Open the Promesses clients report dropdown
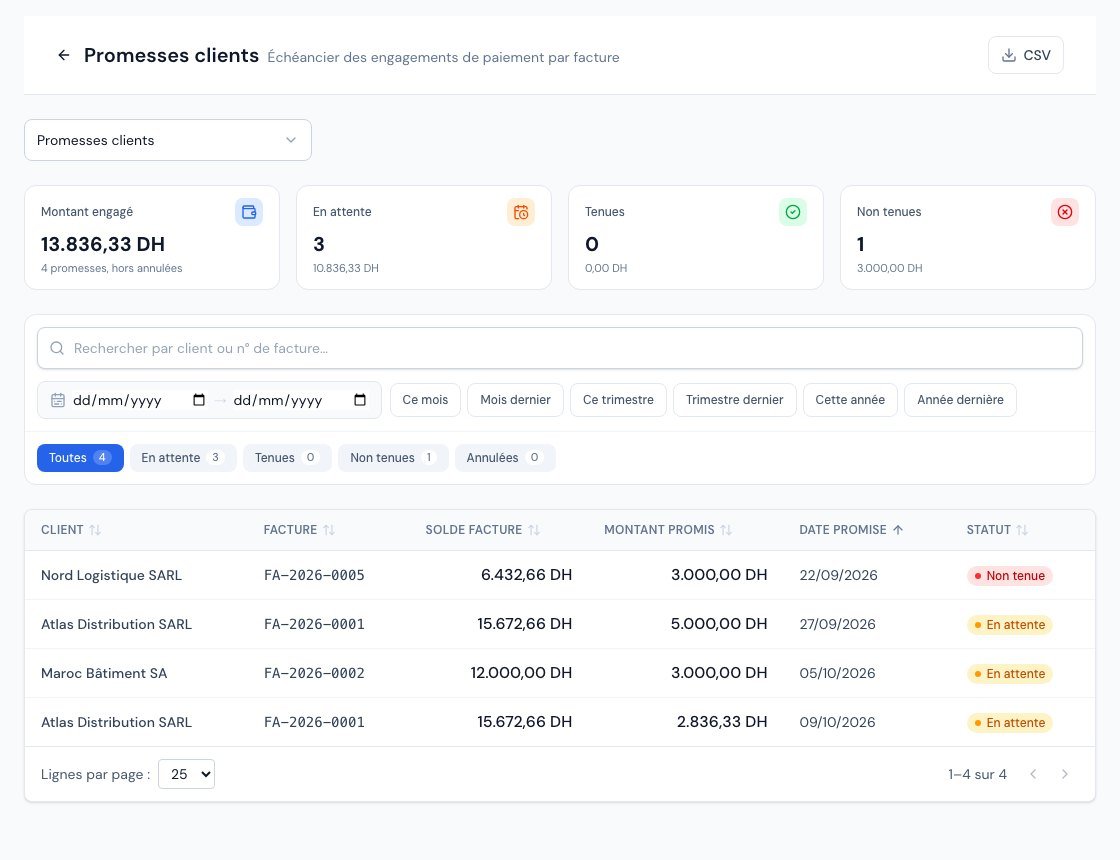This screenshot has height=860, width=1120. [x=168, y=140]
